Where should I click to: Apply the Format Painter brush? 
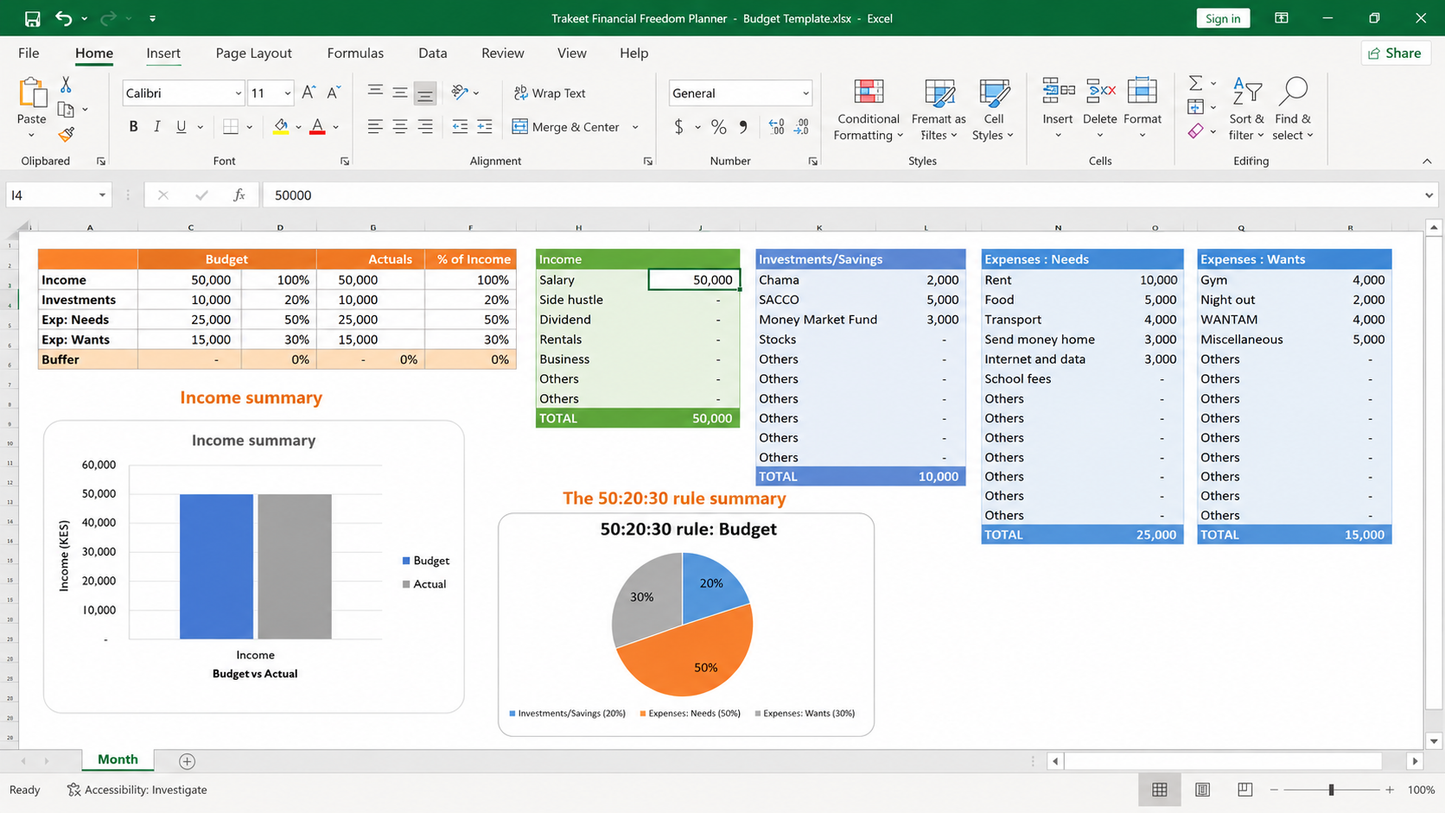[x=66, y=133]
